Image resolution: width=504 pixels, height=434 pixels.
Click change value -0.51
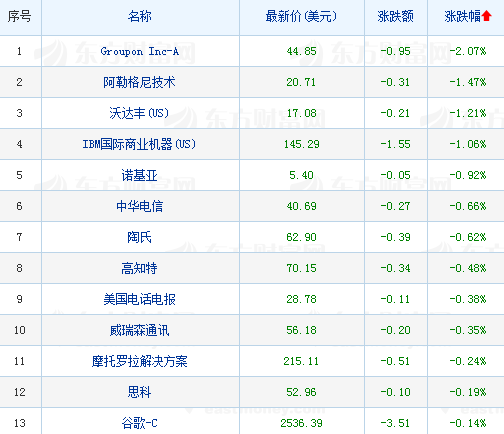pos(396,361)
